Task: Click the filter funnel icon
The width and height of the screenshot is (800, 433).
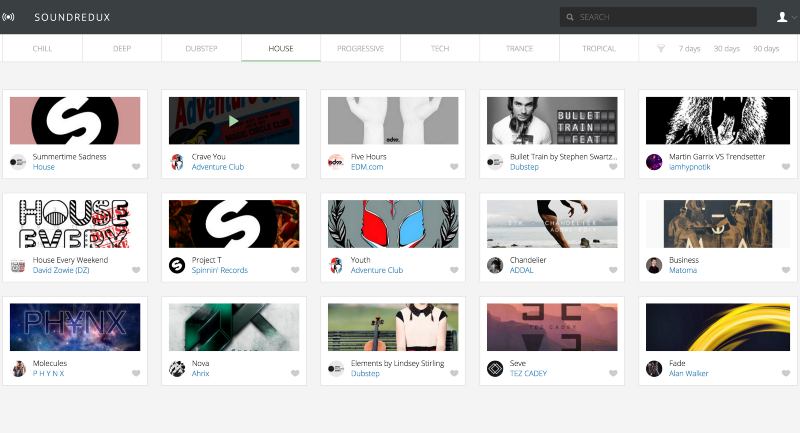Action: 661,48
